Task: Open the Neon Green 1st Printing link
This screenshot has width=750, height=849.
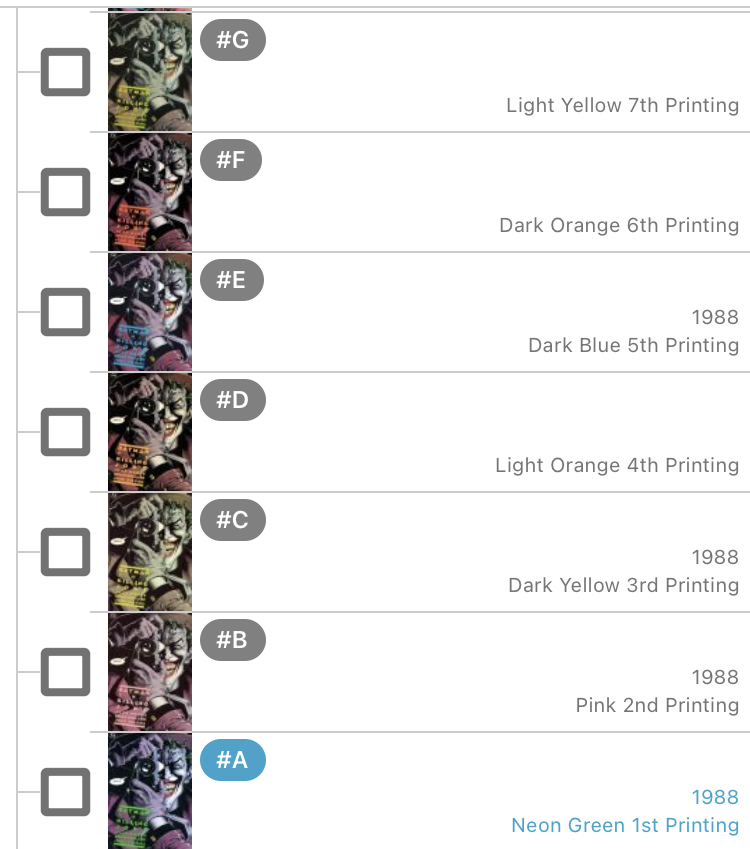Action: [625, 825]
